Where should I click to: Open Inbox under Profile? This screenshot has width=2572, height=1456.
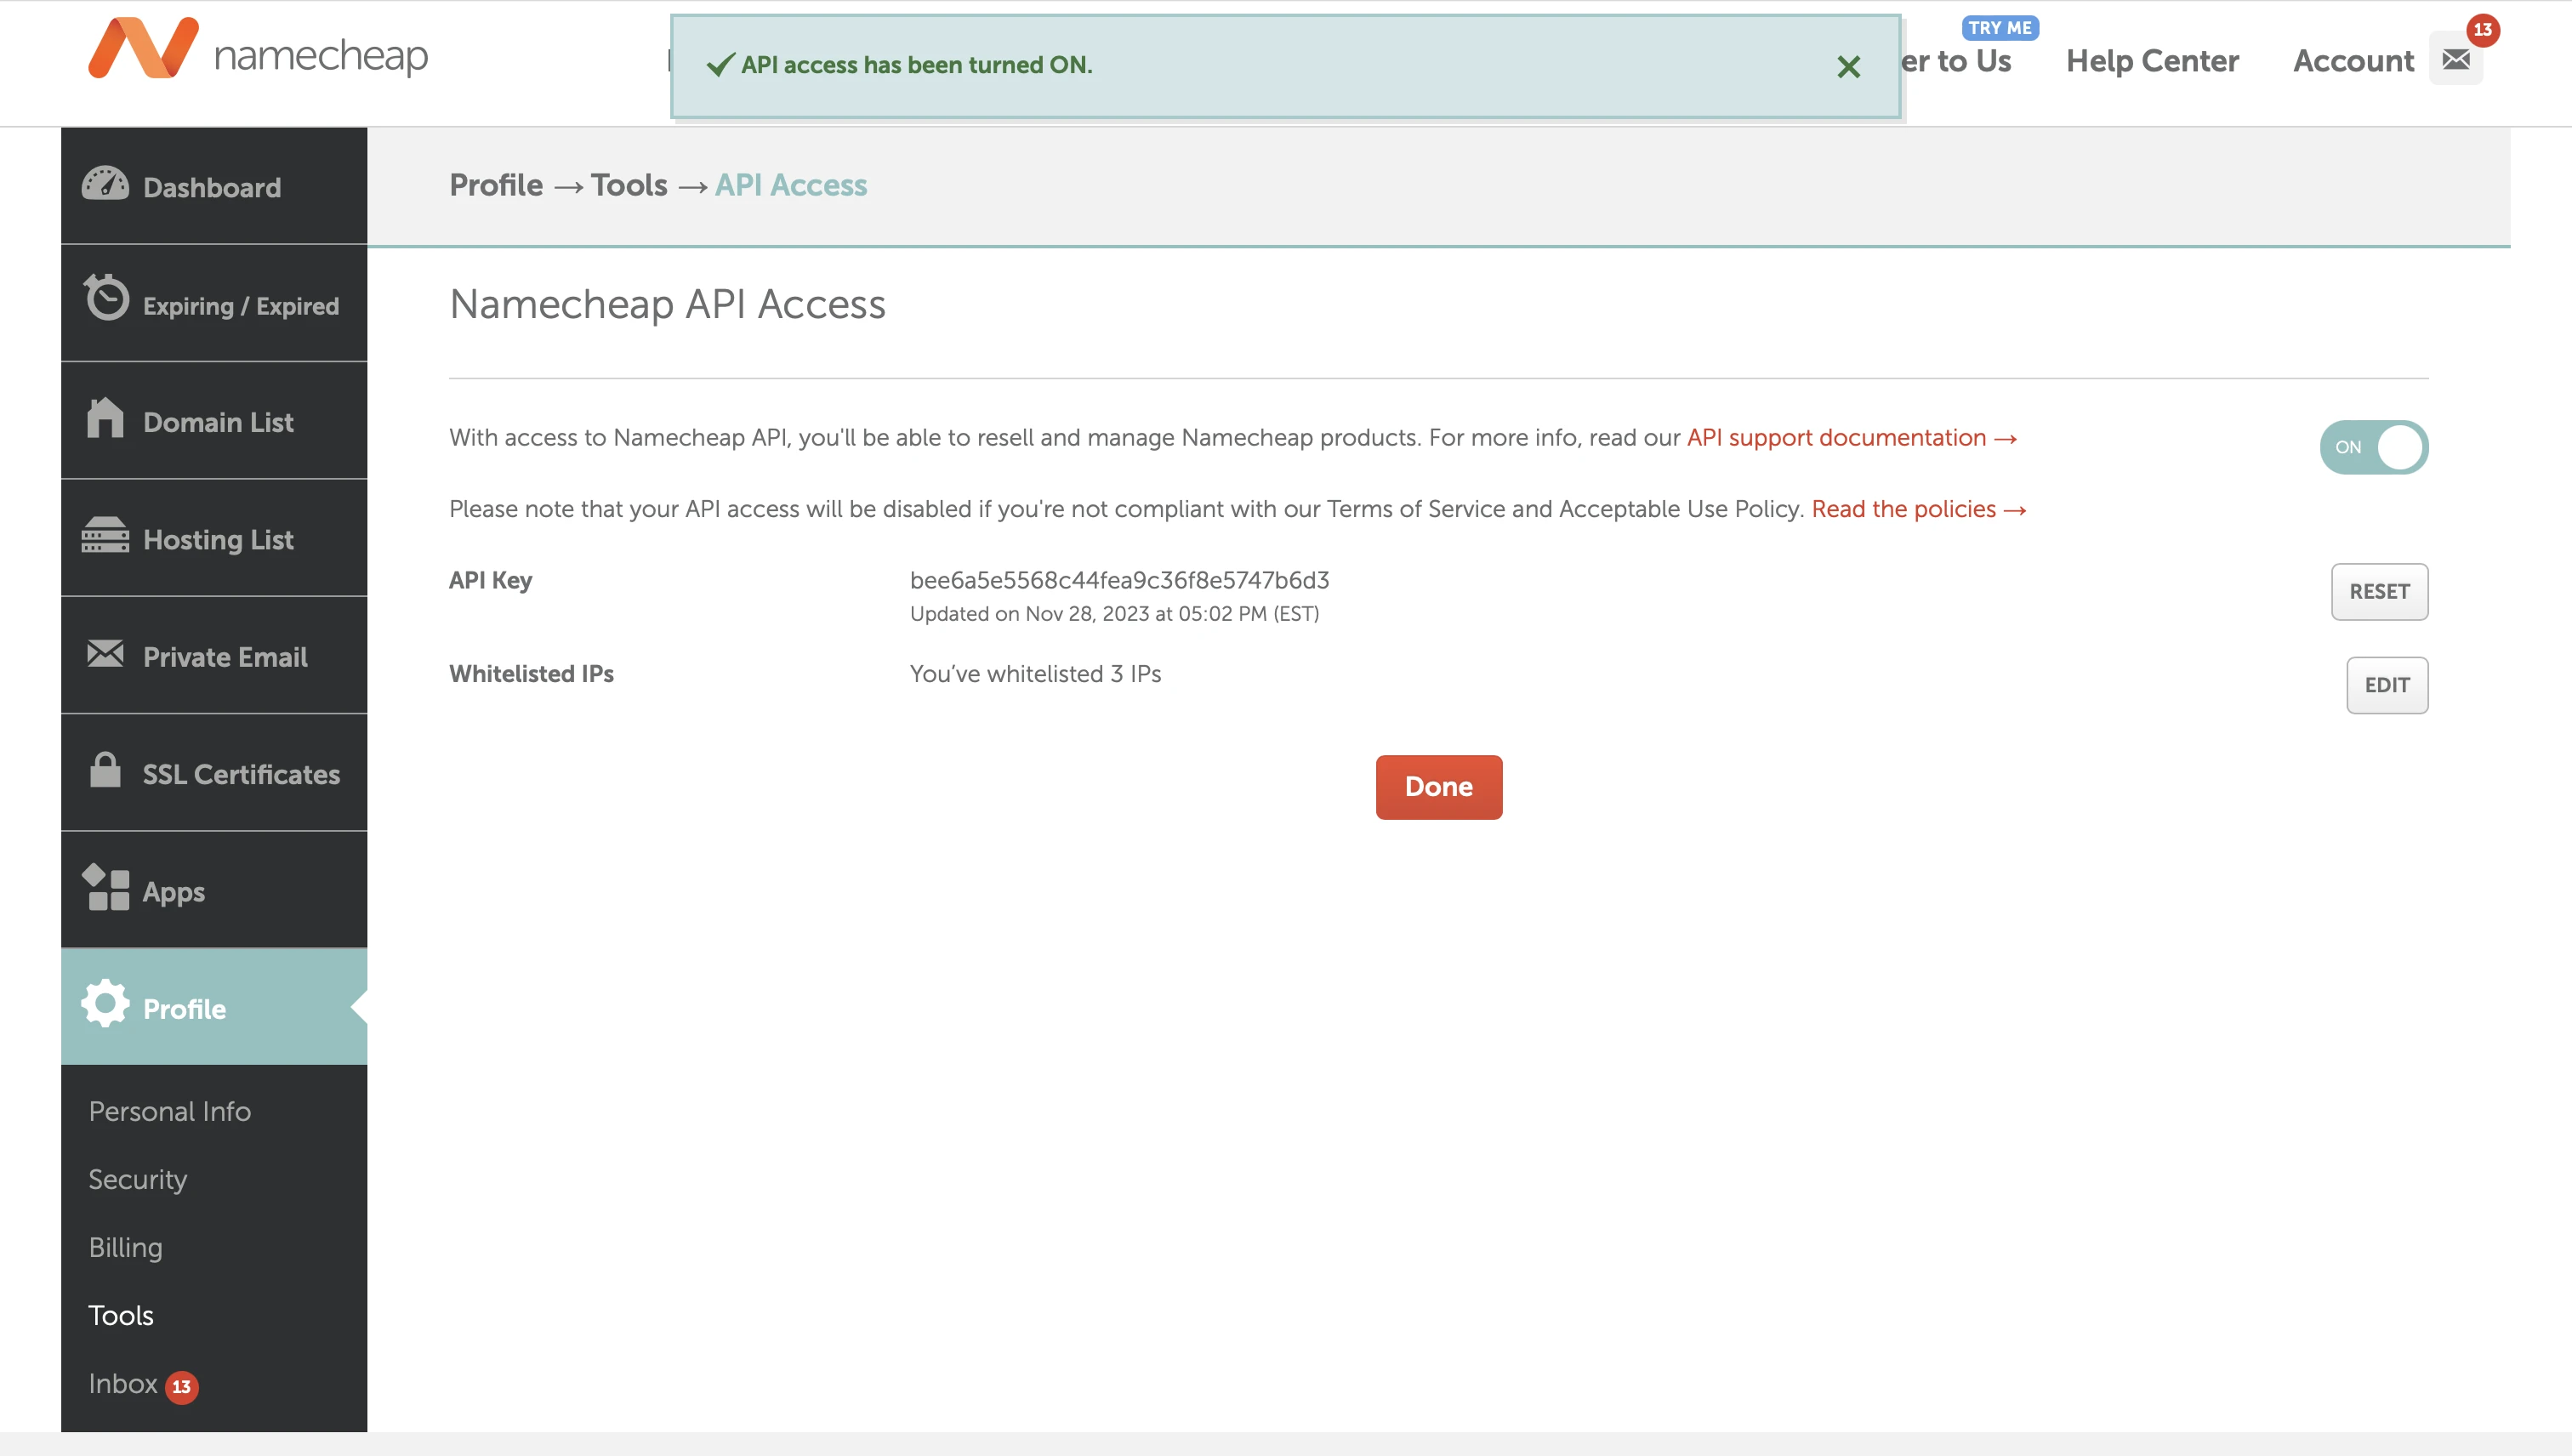pos(122,1383)
